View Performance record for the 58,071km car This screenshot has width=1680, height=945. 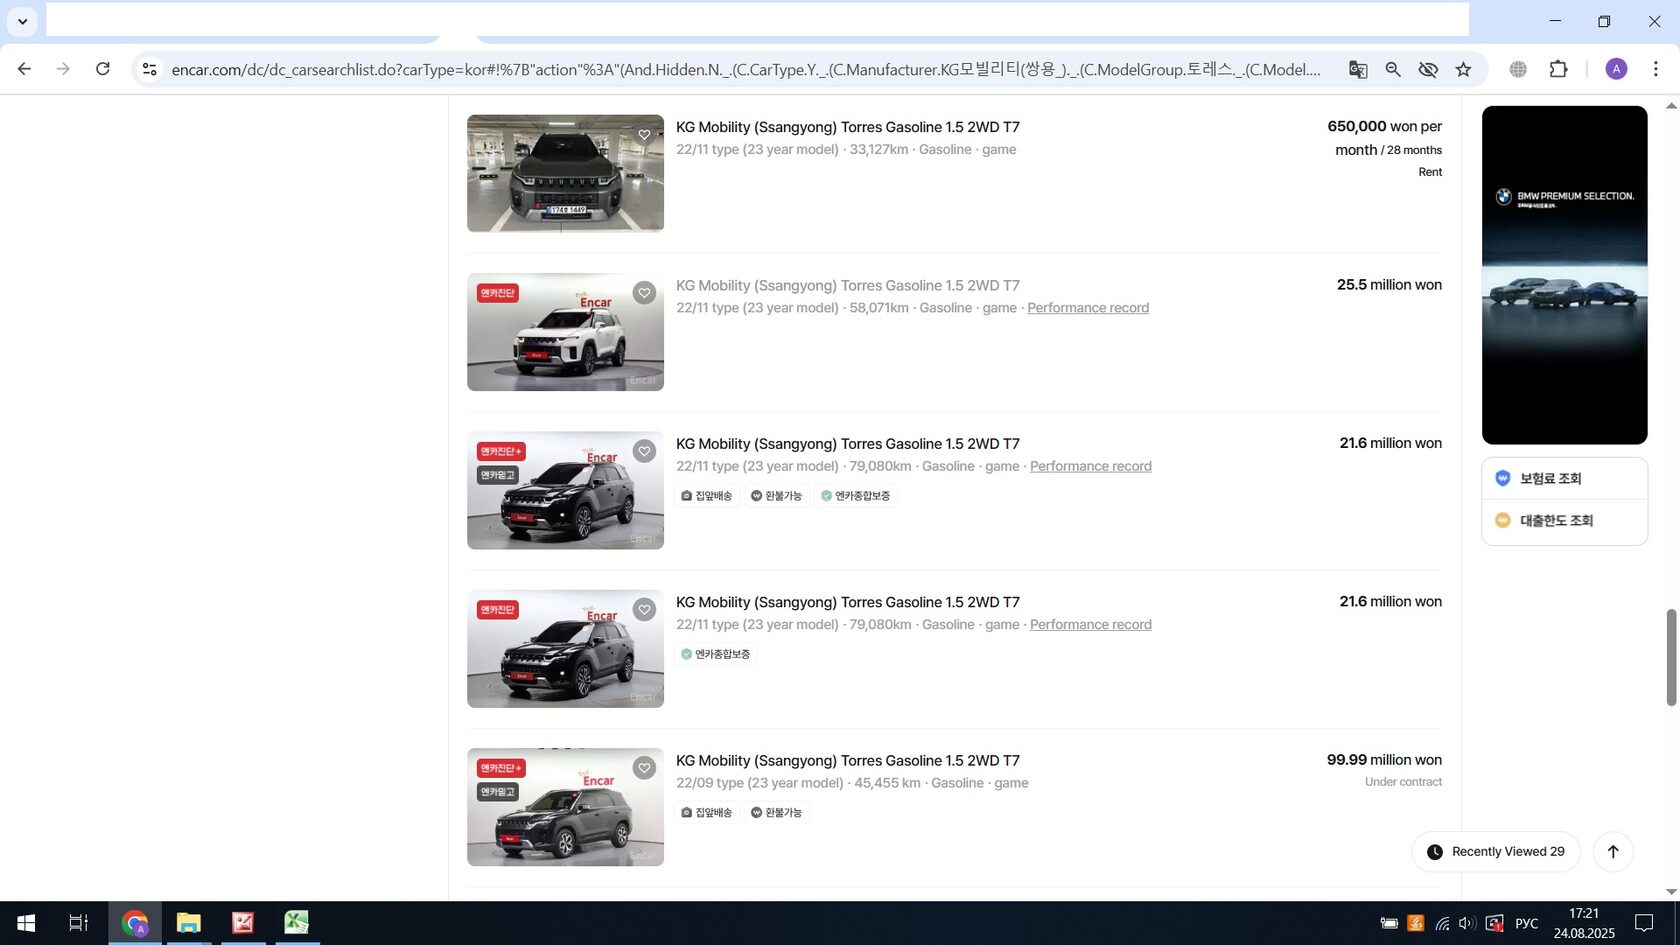tap(1088, 308)
